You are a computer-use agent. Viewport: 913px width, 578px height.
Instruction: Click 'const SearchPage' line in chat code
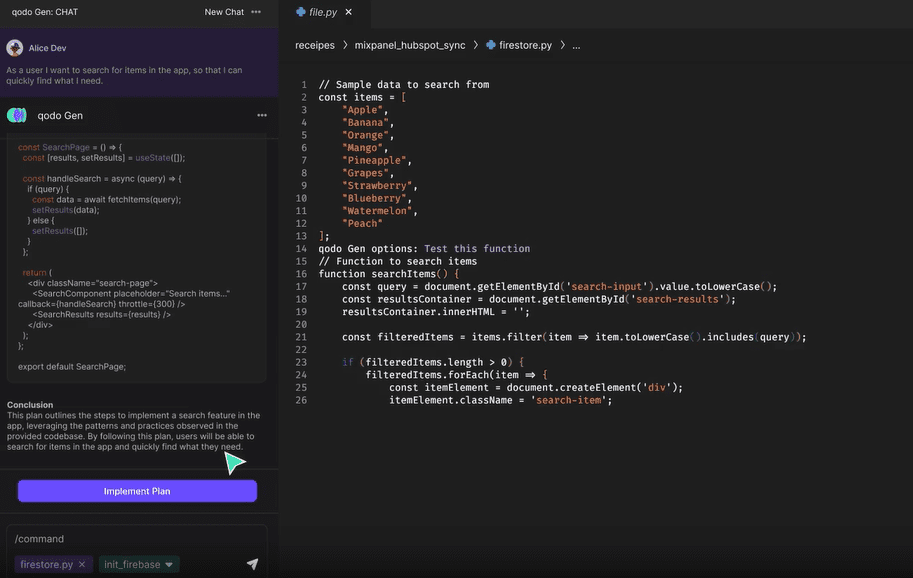[x=70, y=147]
